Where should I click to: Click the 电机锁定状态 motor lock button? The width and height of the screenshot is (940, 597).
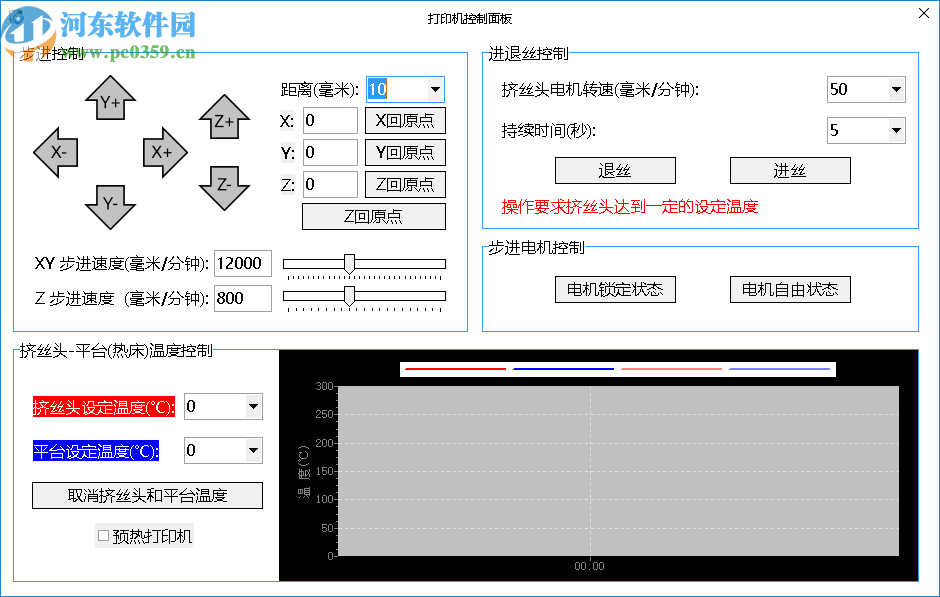pos(615,289)
